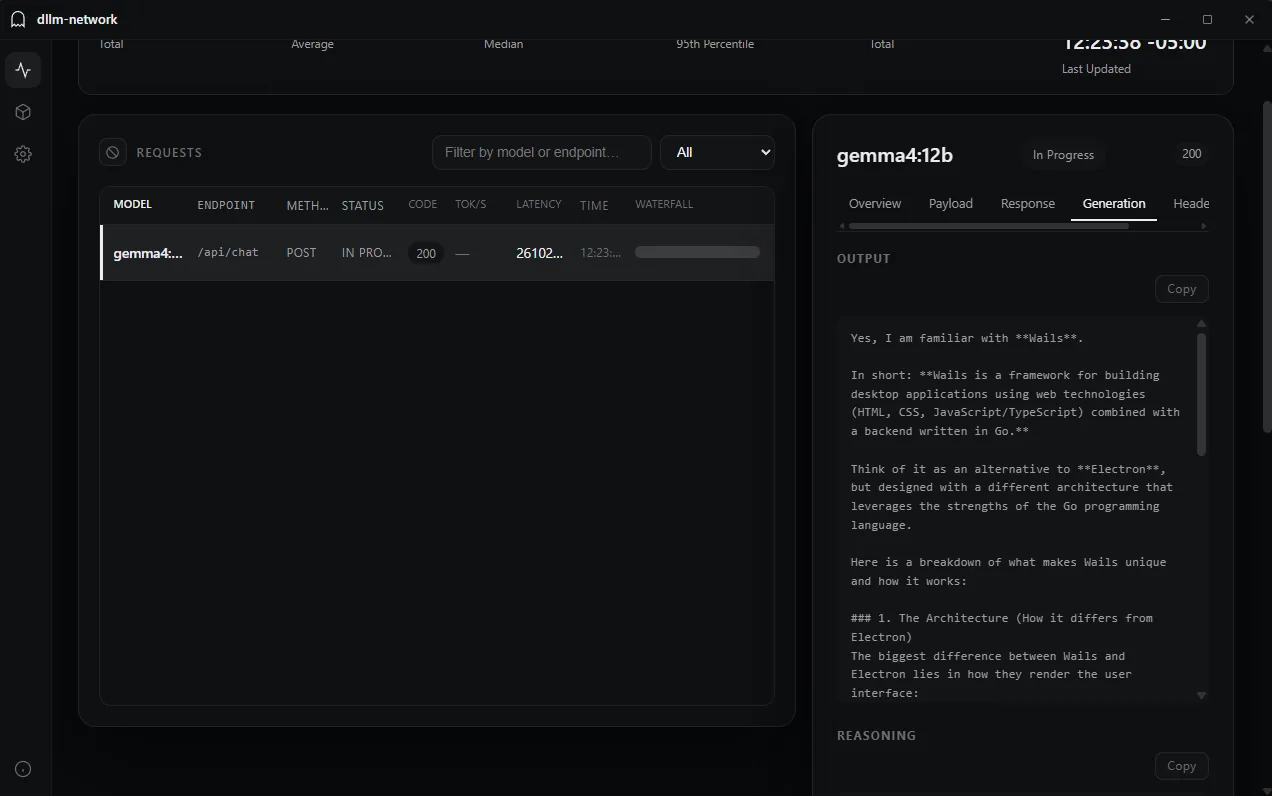Minimize the dllm-network window
Viewport: 1272px width, 796px height.
(1165, 19)
